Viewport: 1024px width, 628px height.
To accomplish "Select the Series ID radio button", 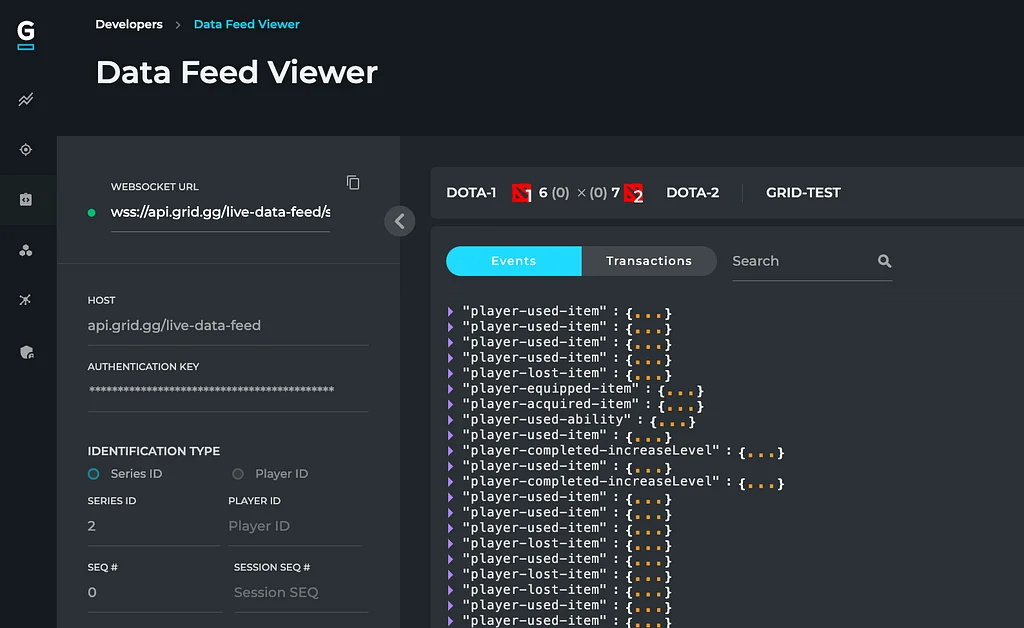I will [x=94, y=474].
